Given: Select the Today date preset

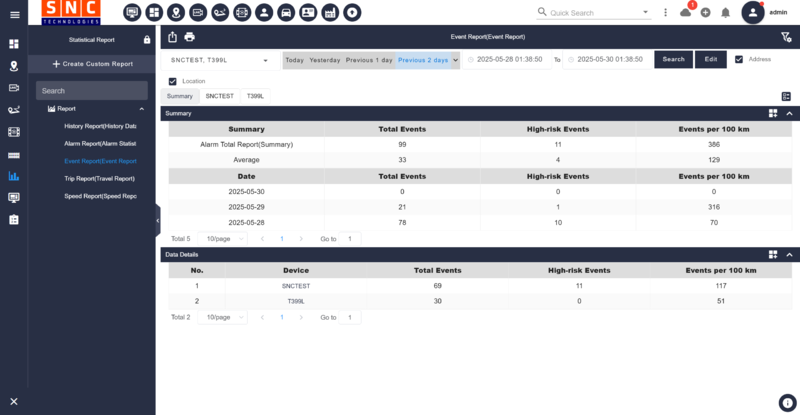Looking at the screenshot, I should pyautogui.click(x=294, y=60).
